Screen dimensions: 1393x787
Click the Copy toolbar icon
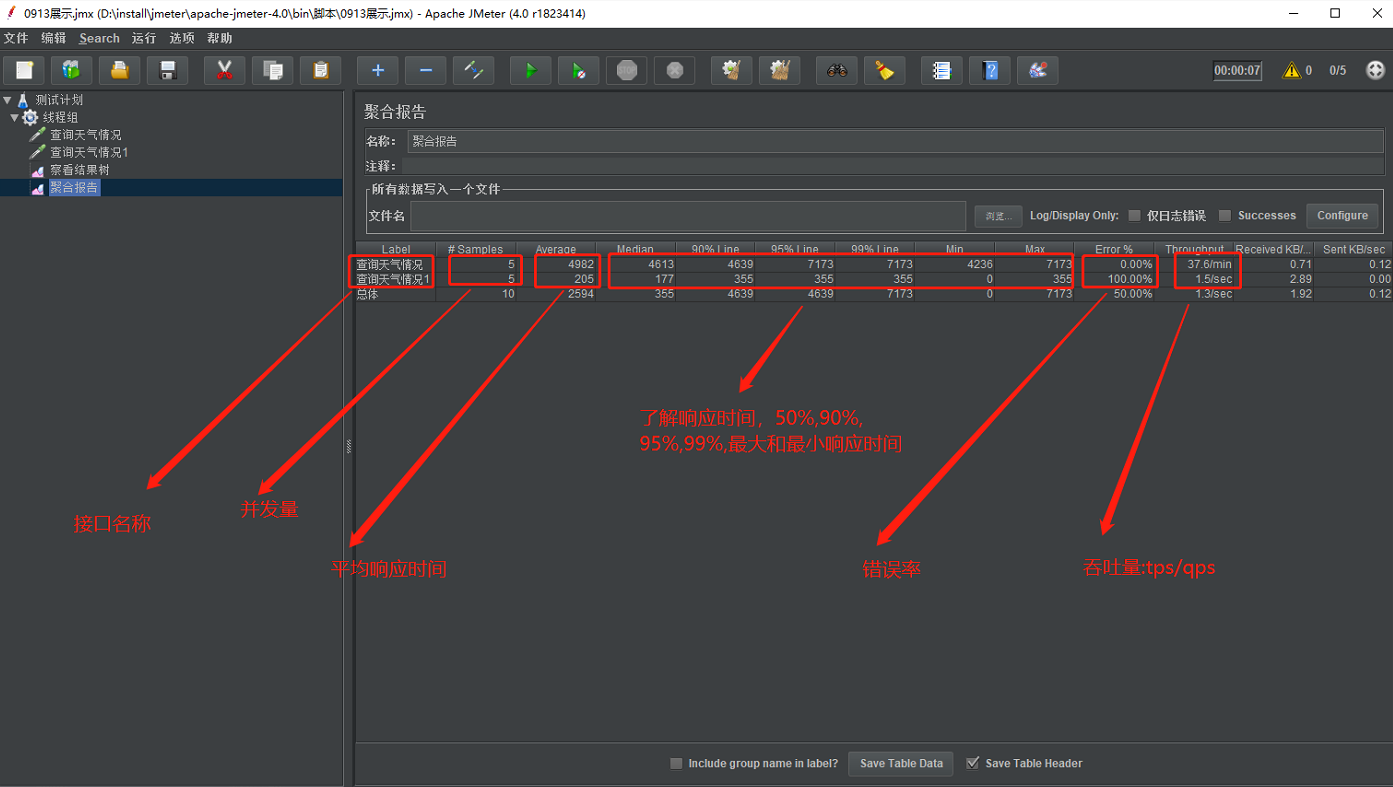[272, 70]
